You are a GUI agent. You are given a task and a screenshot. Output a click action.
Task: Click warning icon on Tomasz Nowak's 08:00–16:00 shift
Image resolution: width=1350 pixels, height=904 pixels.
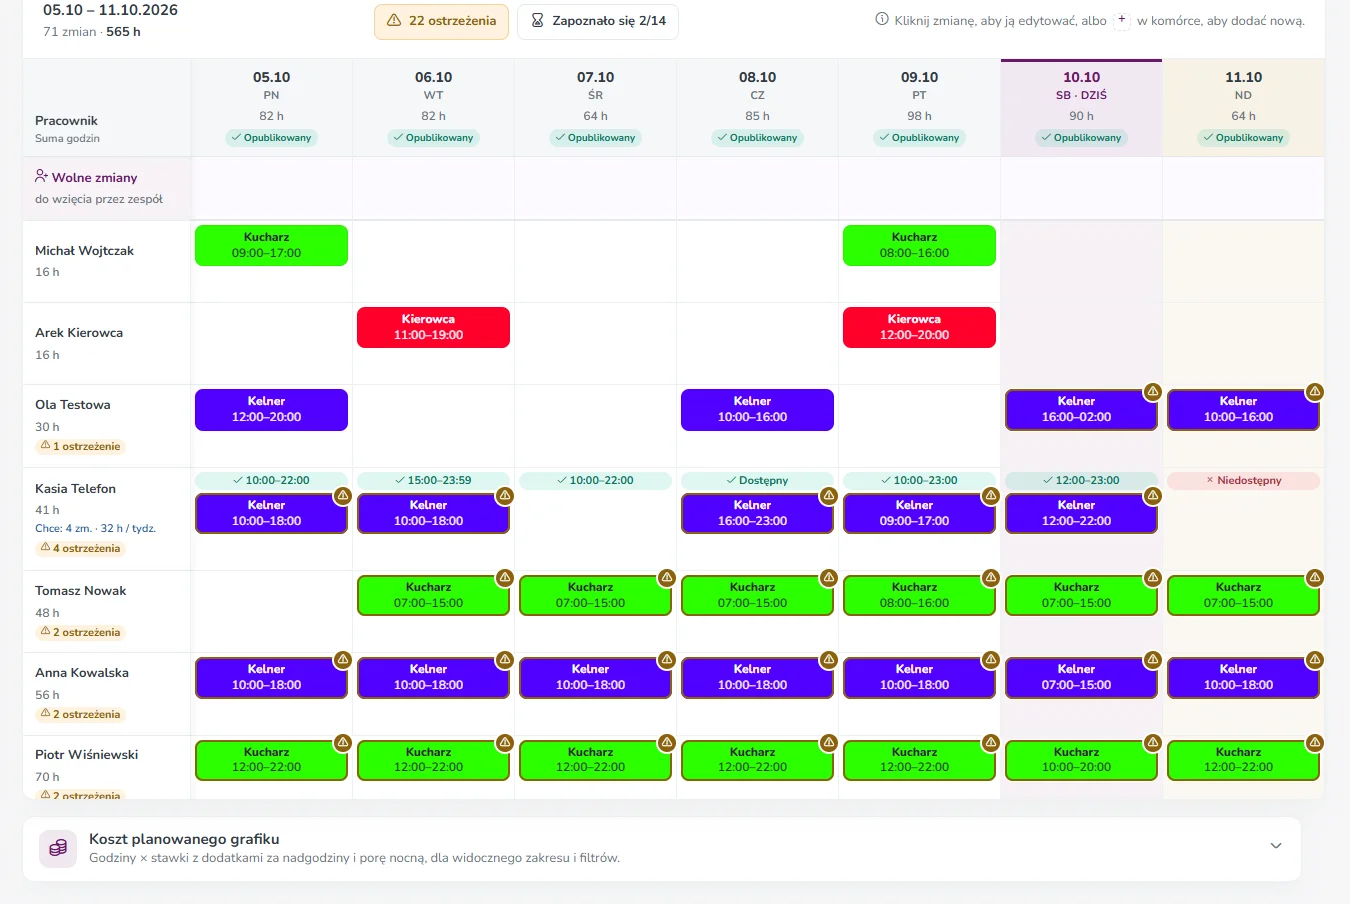pos(991,578)
